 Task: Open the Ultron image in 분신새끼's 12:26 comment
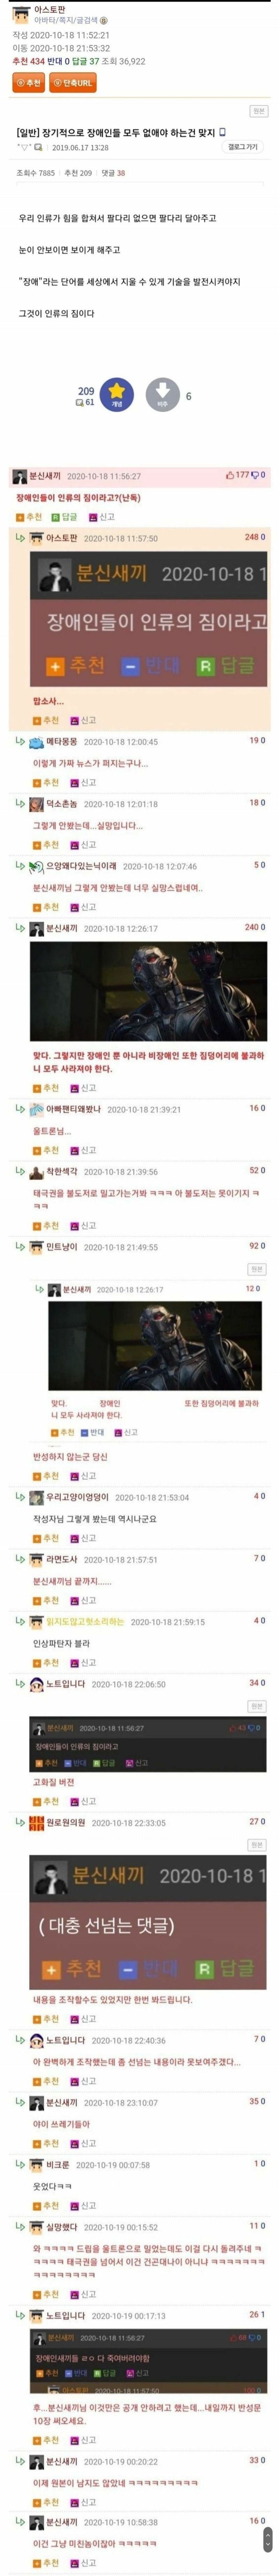[x=149, y=991]
